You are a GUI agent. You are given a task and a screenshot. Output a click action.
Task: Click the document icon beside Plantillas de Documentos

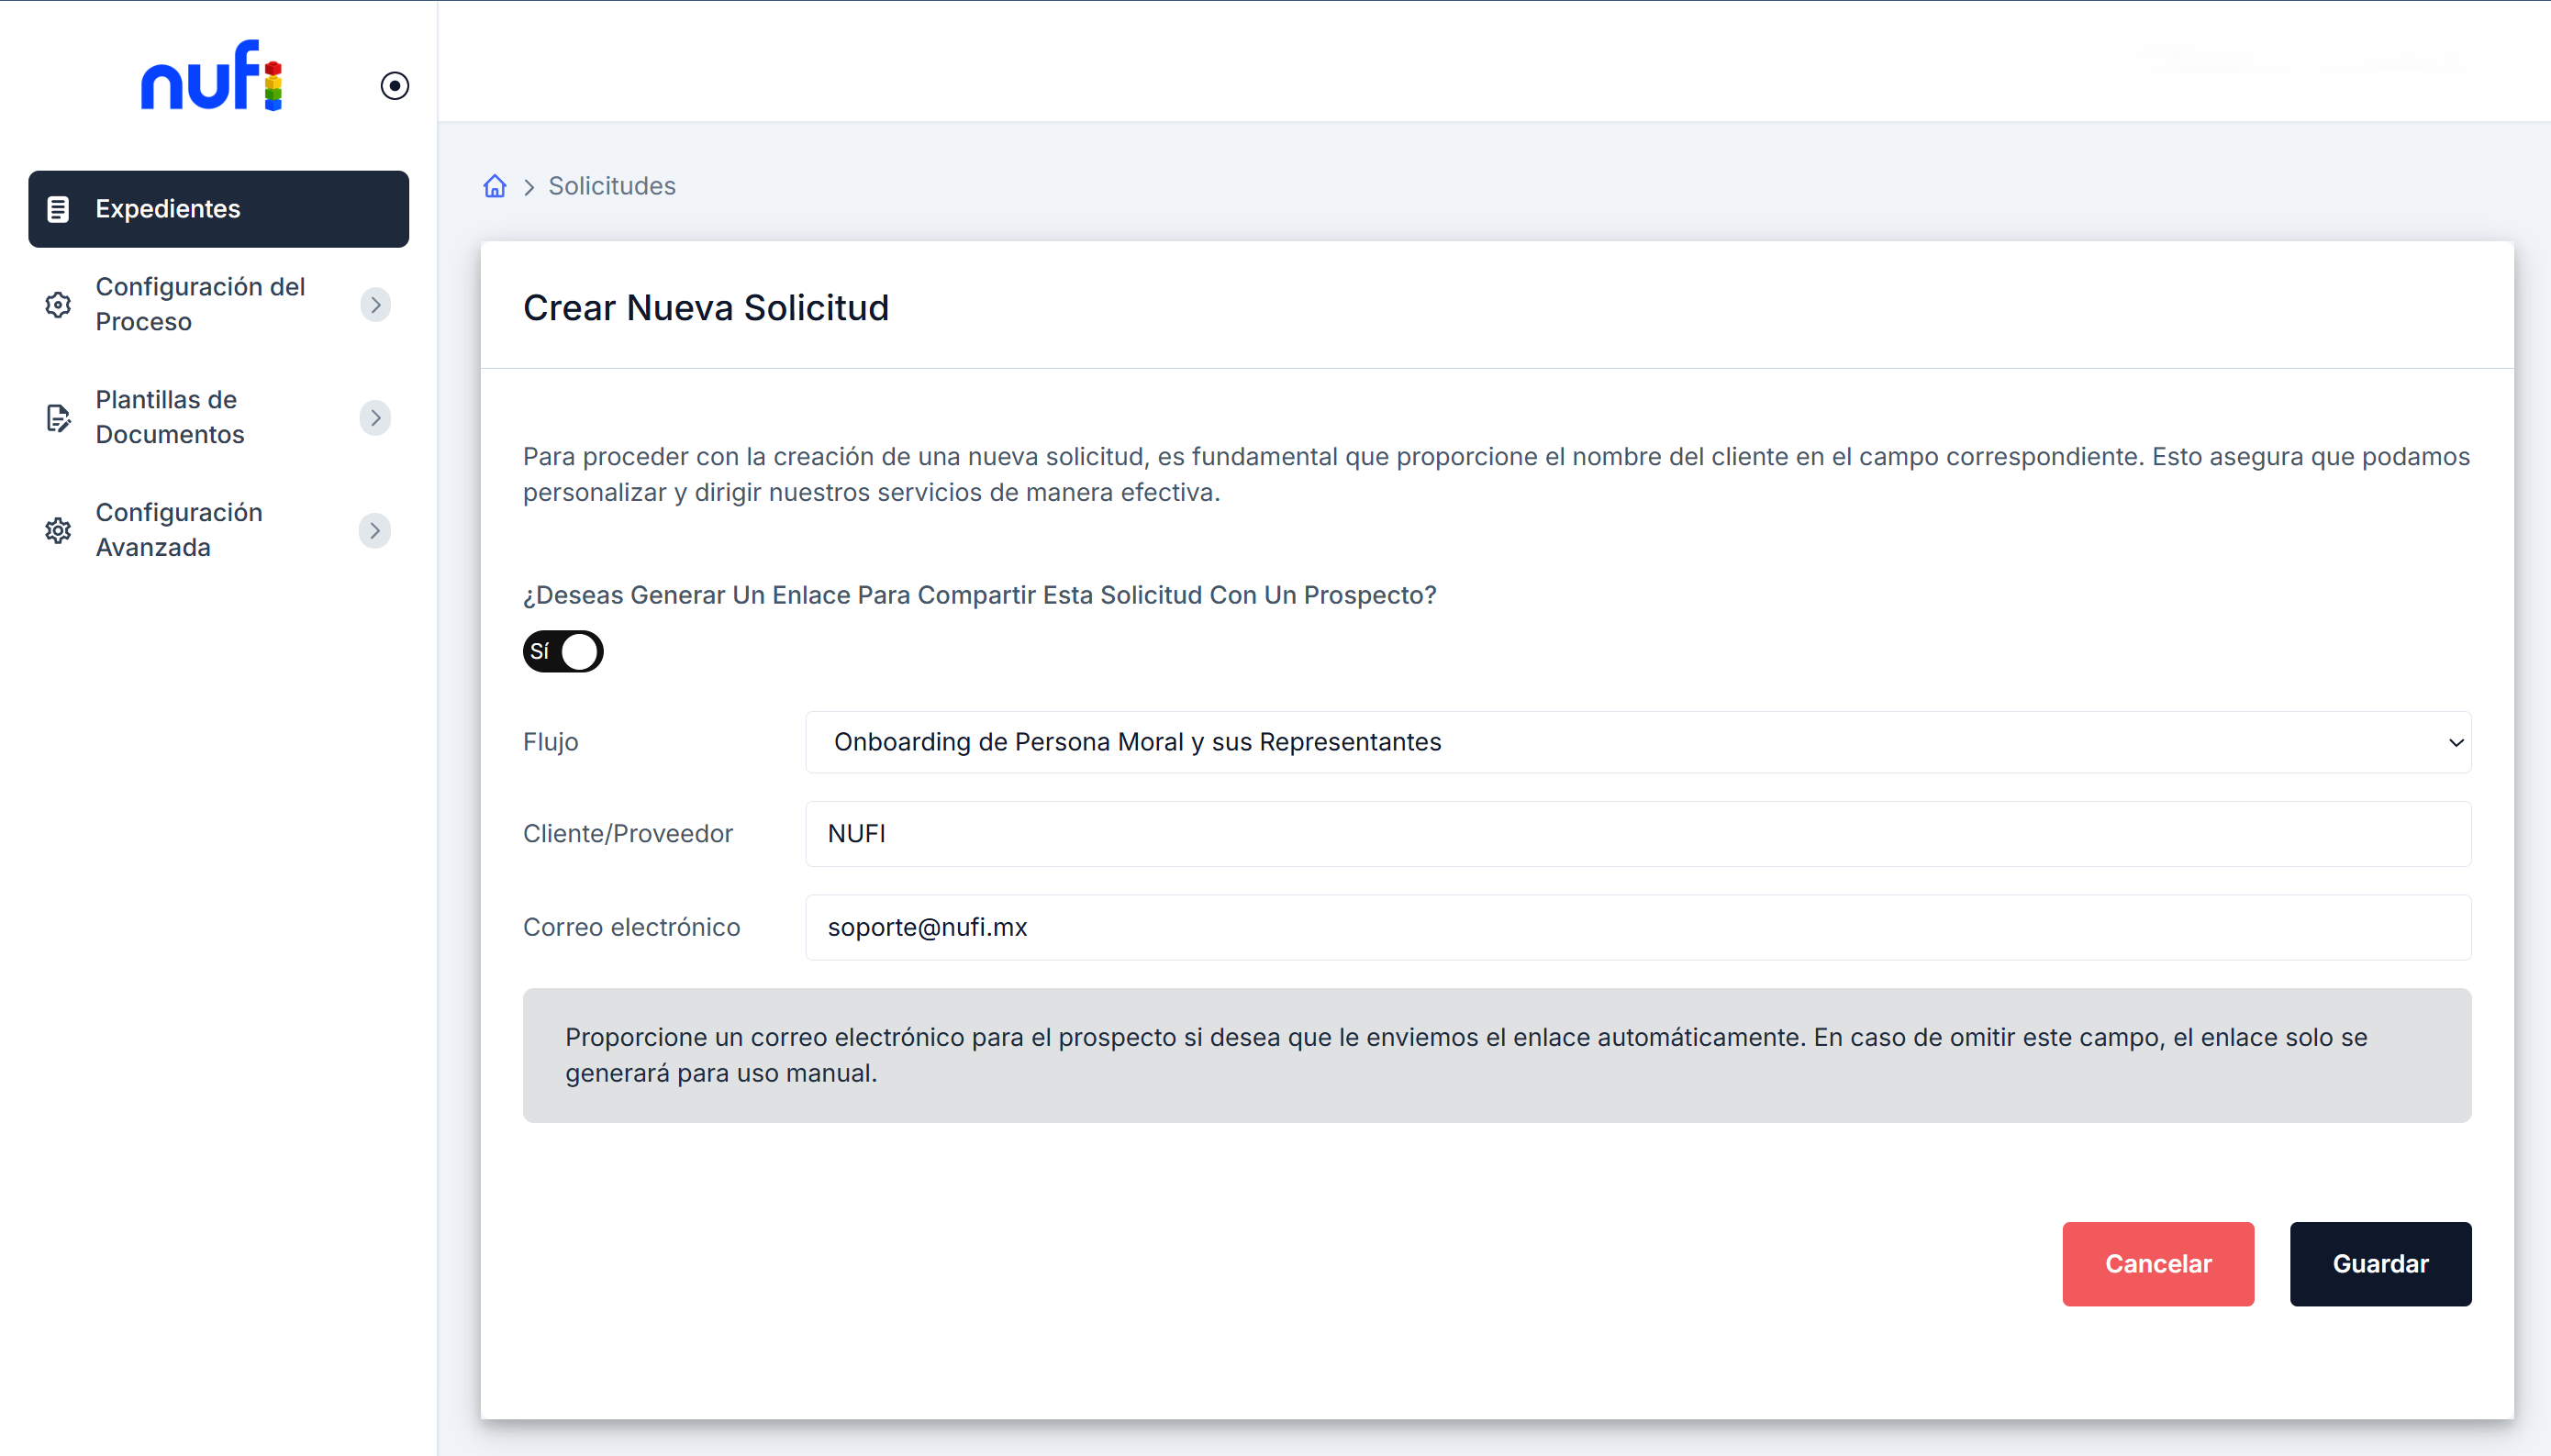pos(59,417)
